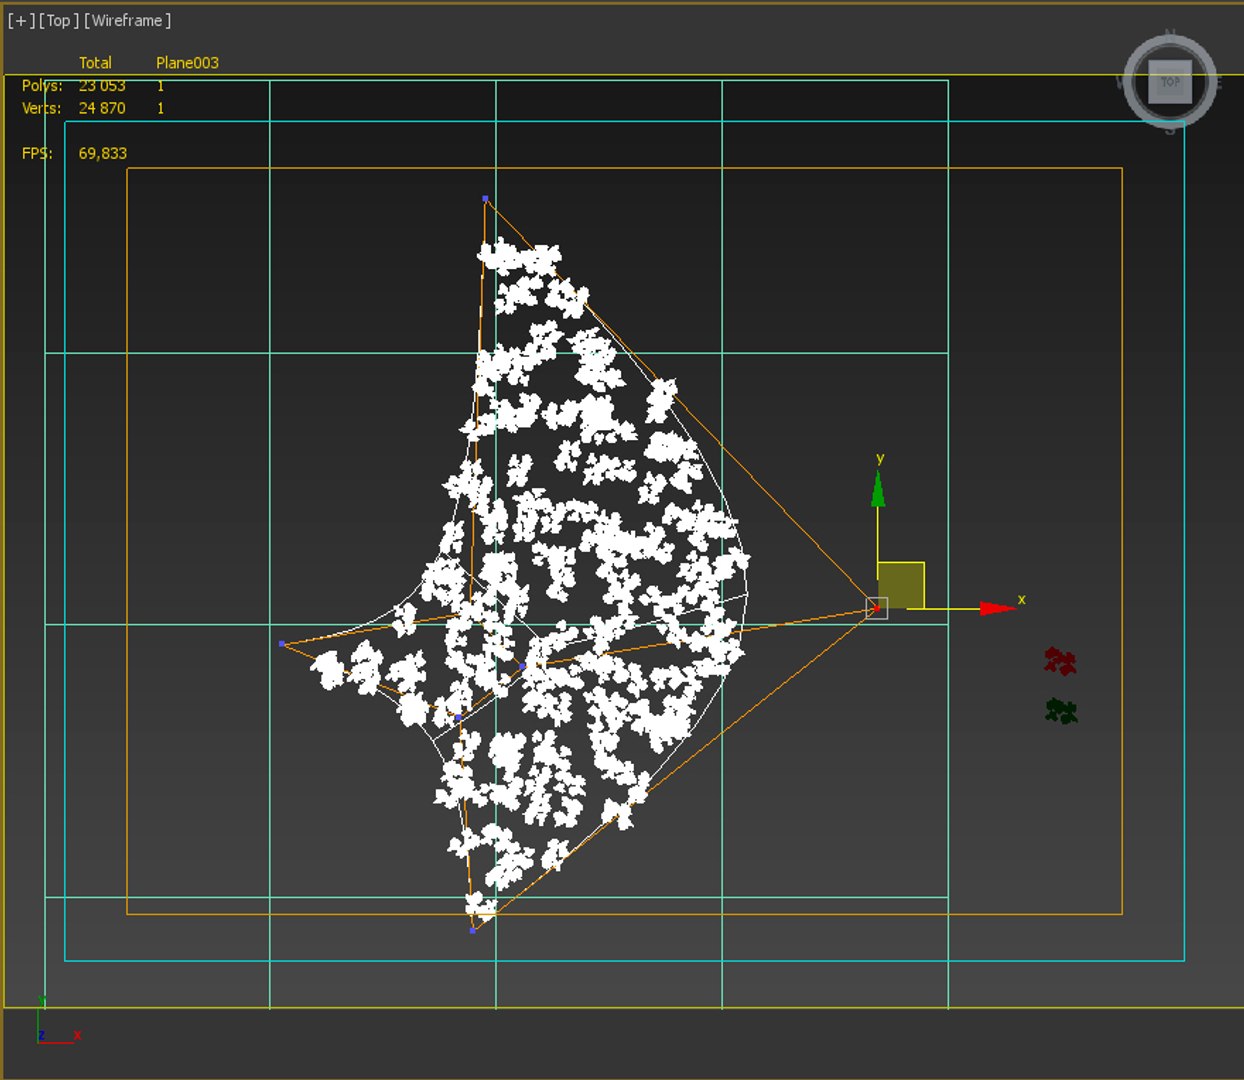
Task: Click the FPS value 69,833
Action: pyautogui.click(x=103, y=153)
